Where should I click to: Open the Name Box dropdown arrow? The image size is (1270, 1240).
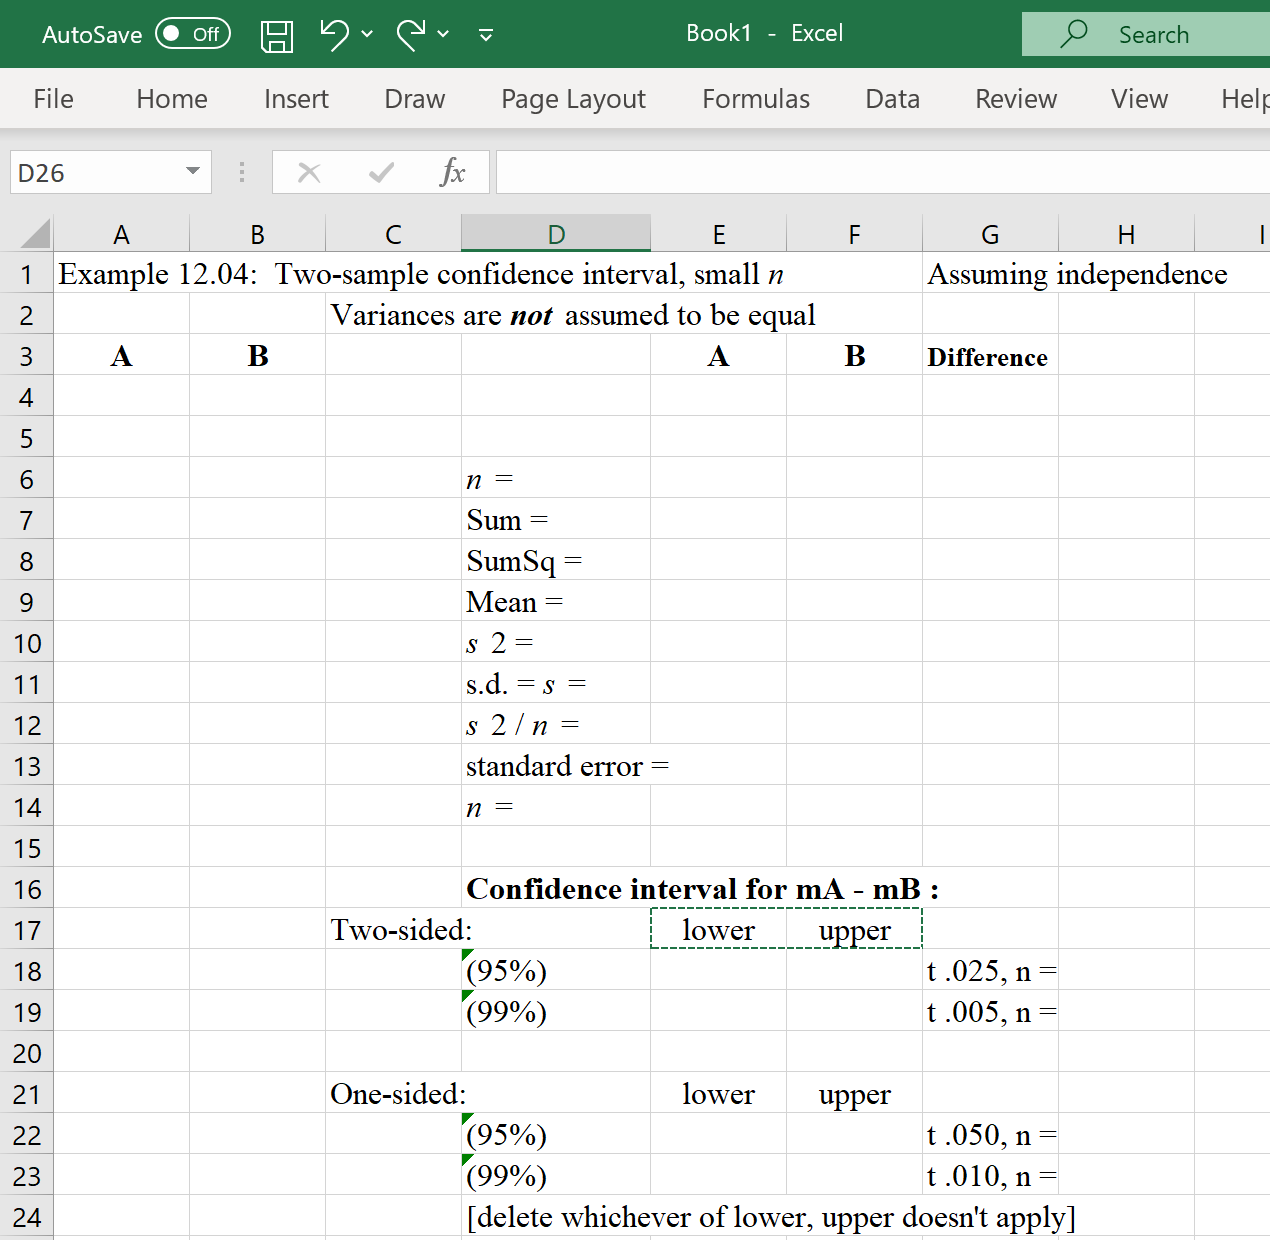194,172
